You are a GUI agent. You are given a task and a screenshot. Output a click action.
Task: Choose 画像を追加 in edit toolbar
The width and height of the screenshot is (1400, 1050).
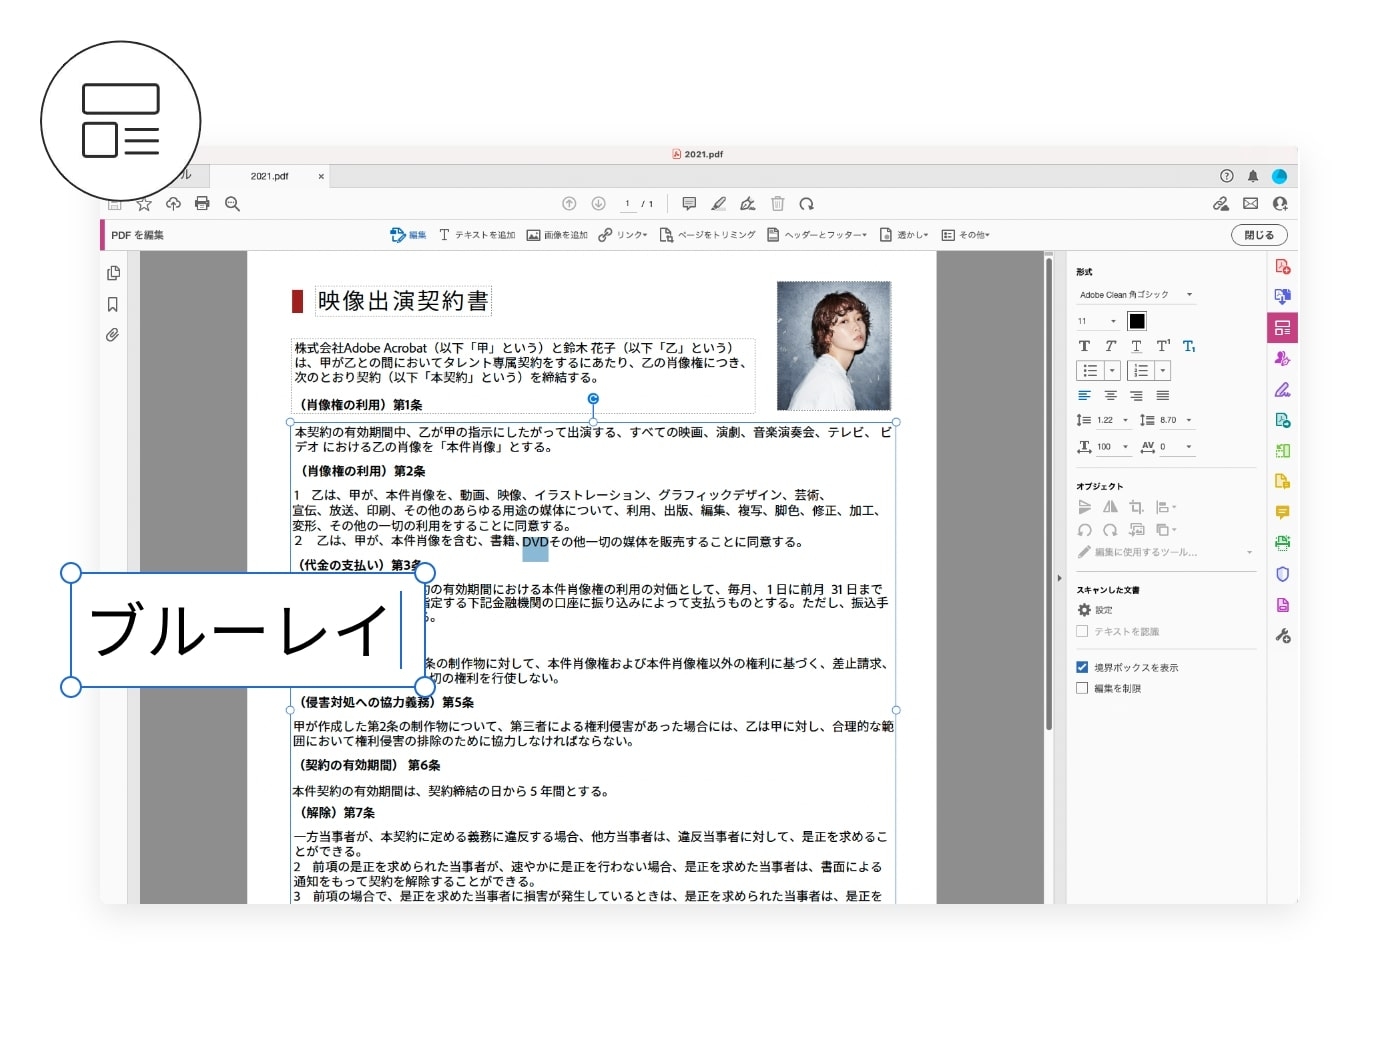[x=557, y=235]
